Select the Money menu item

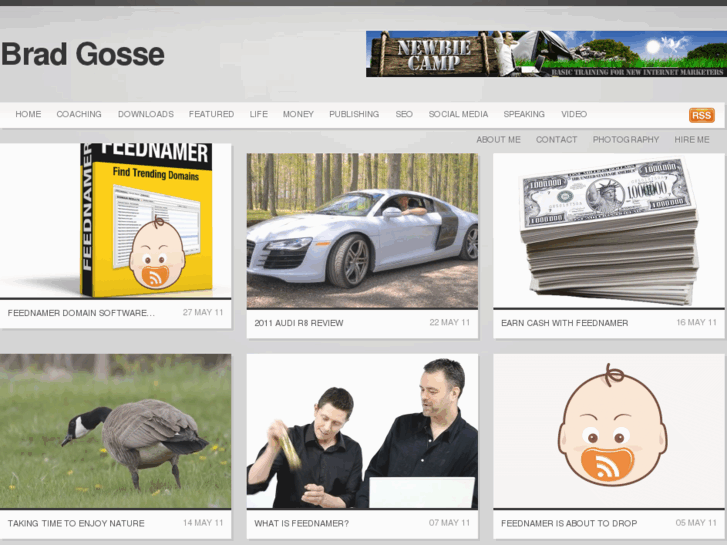[x=298, y=114]
